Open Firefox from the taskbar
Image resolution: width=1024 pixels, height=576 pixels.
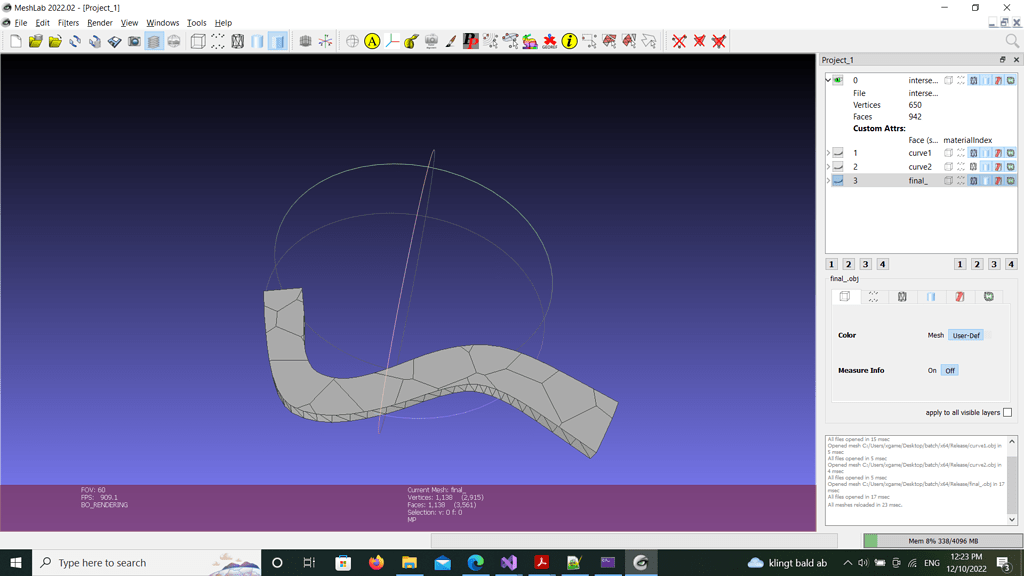[x=376, y=562]
